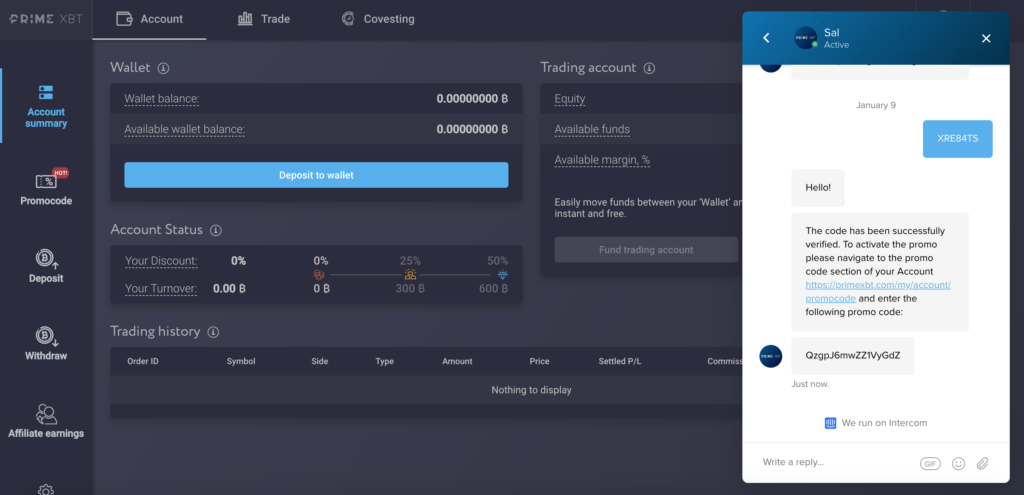Click the Symbol column header
Viewport: 1024px width, 495px height.
click(241, 361)
